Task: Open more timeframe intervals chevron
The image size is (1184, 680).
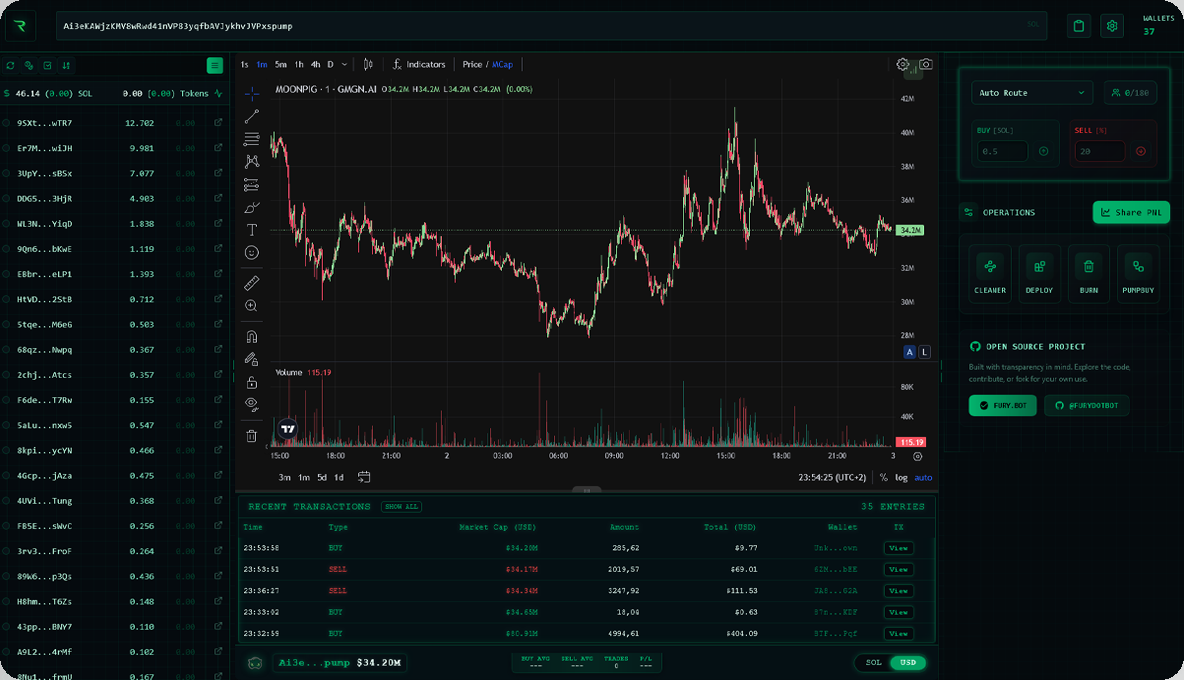Action: (x=344, y=64)
